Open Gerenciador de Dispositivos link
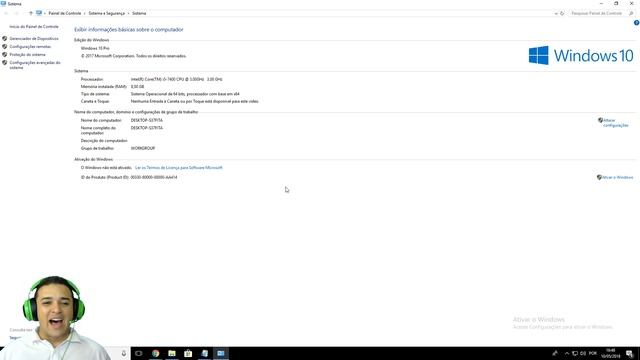This screenshot has height=360, width=640. (x=34, y=38)
